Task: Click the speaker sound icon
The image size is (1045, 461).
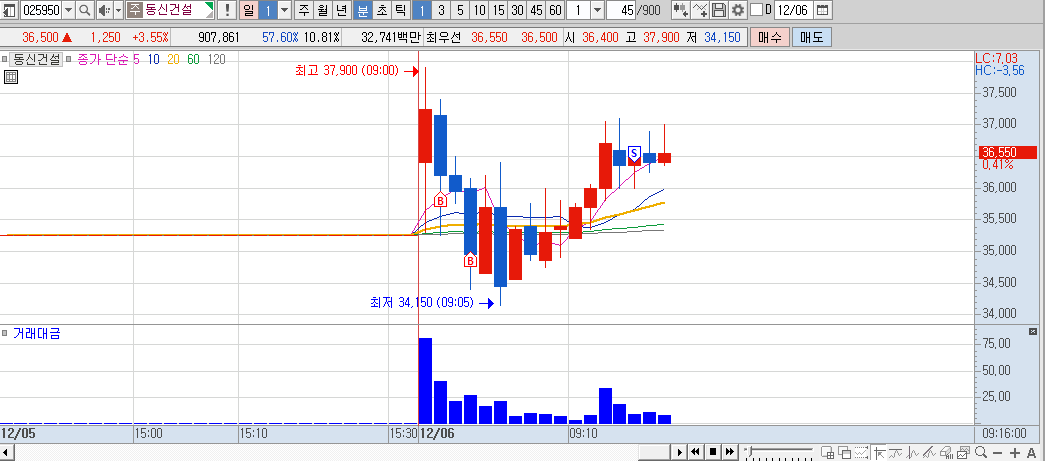Action: coord(104,9)
